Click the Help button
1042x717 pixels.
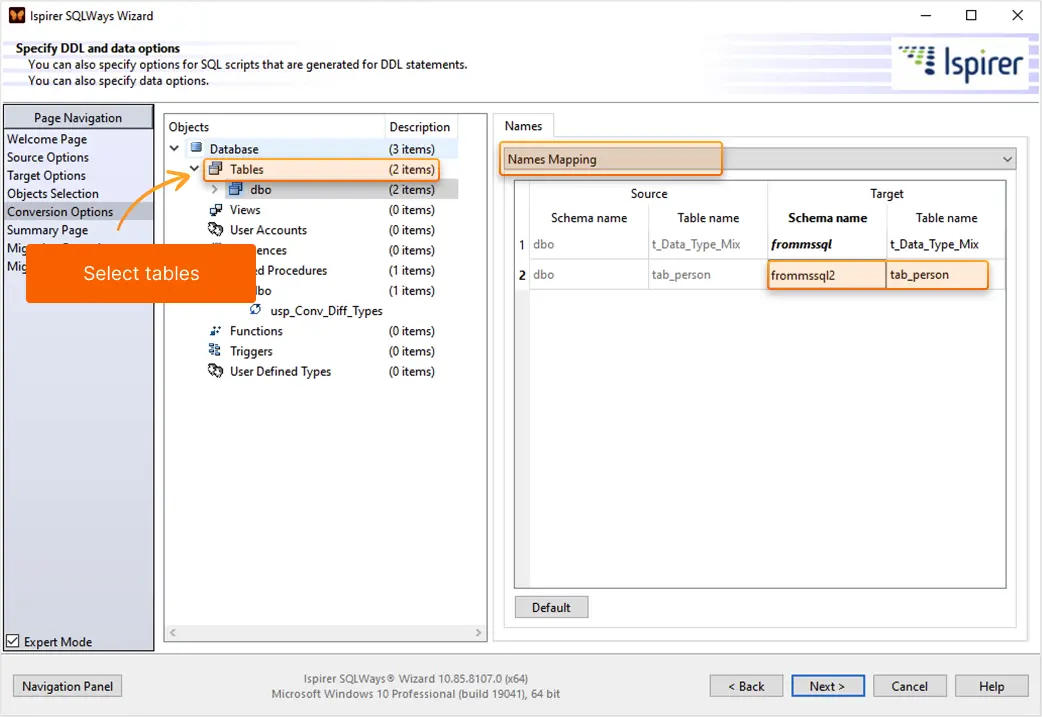(991, 686)
